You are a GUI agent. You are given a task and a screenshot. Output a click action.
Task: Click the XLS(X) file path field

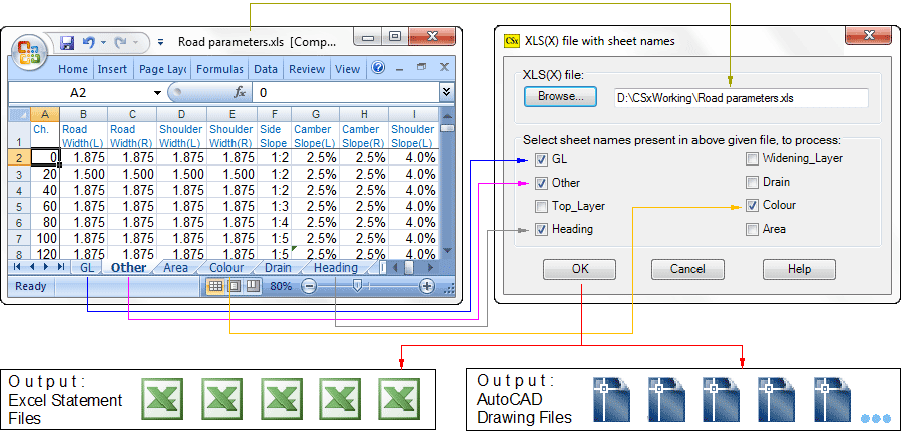pos(740,98)
